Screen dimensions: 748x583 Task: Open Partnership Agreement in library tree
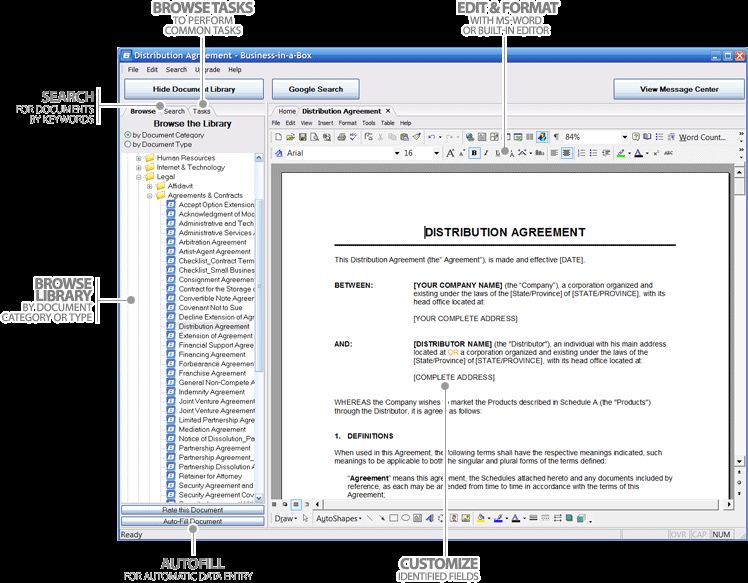coord(214,448)
